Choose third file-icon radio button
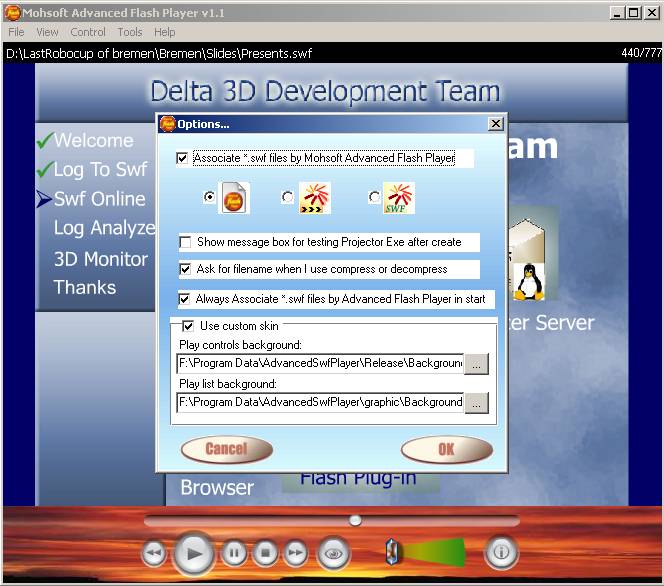 tap(374, 197)
